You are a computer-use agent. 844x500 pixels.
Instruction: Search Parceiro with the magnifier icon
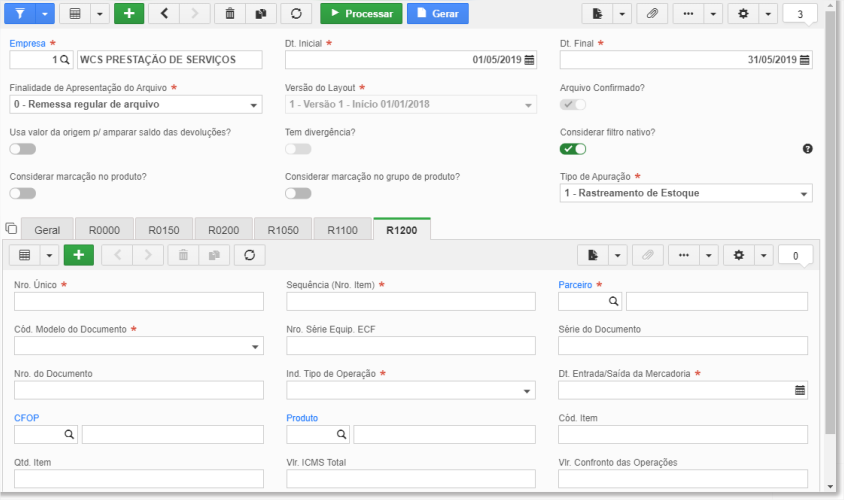pos(613,301)
